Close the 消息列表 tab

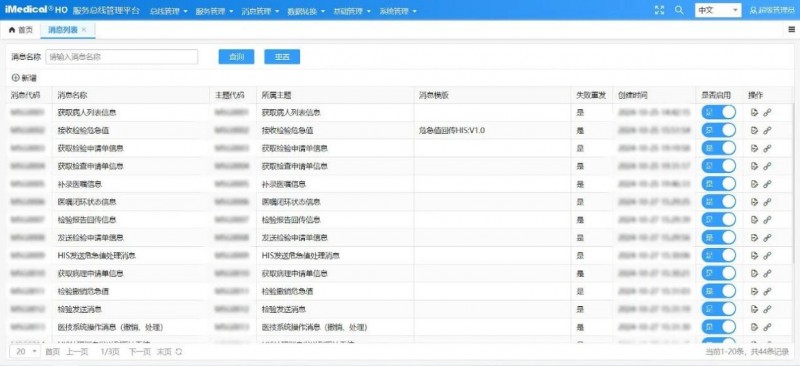84,30
